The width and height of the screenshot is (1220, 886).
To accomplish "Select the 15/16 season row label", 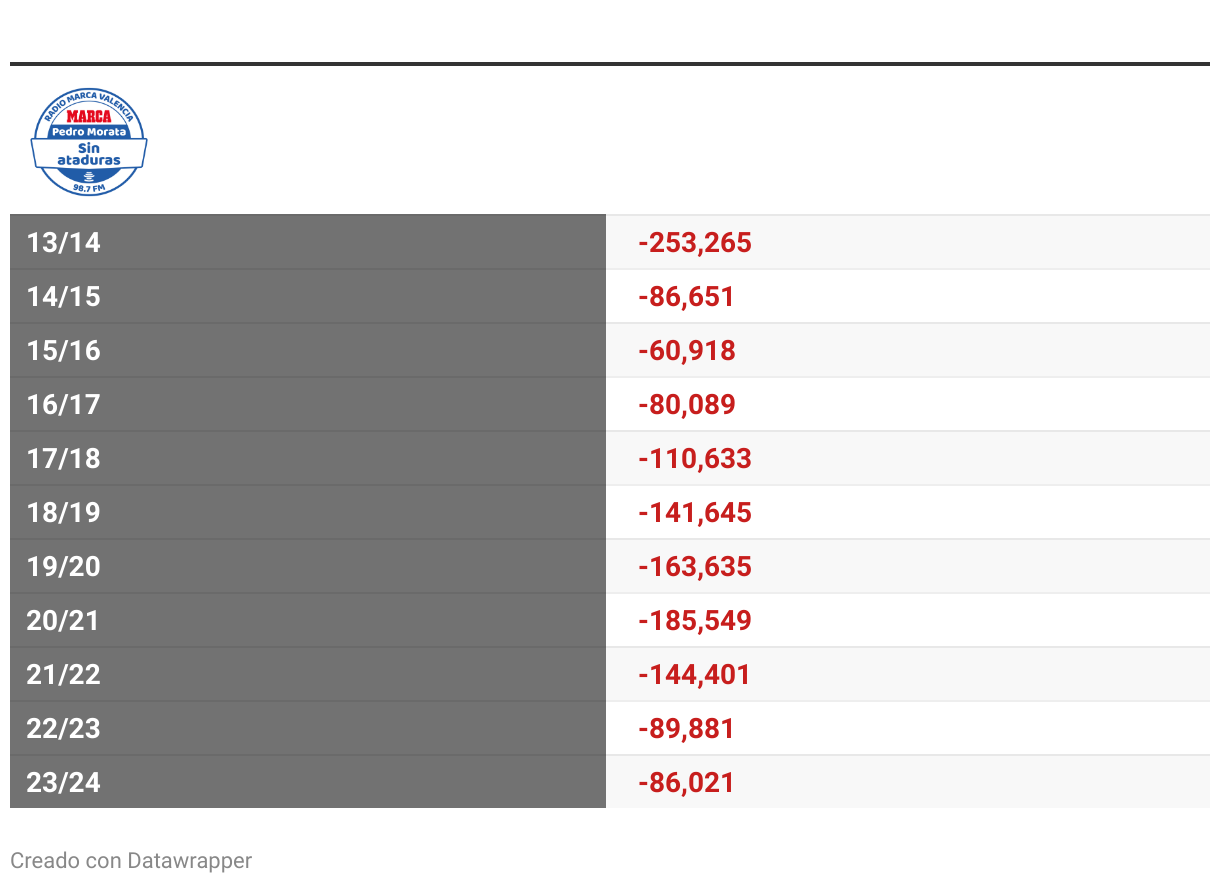I will 64,351.
